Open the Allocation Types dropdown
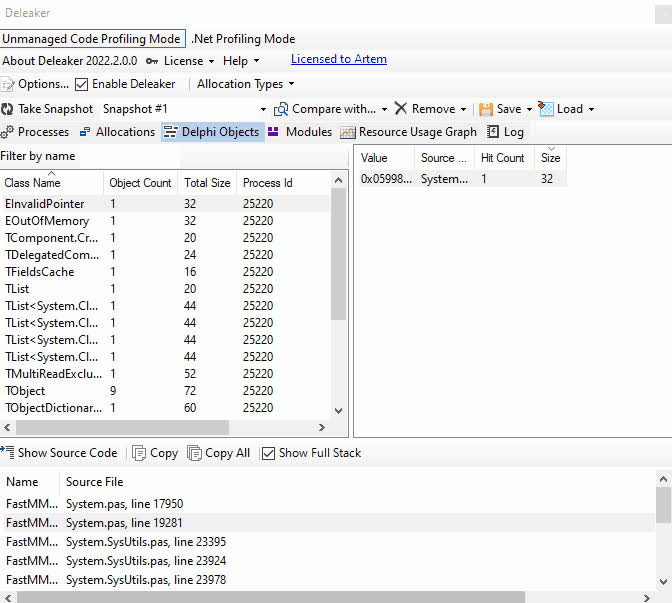The width and height of the screenshot is (672, 603). pos(245,84)
